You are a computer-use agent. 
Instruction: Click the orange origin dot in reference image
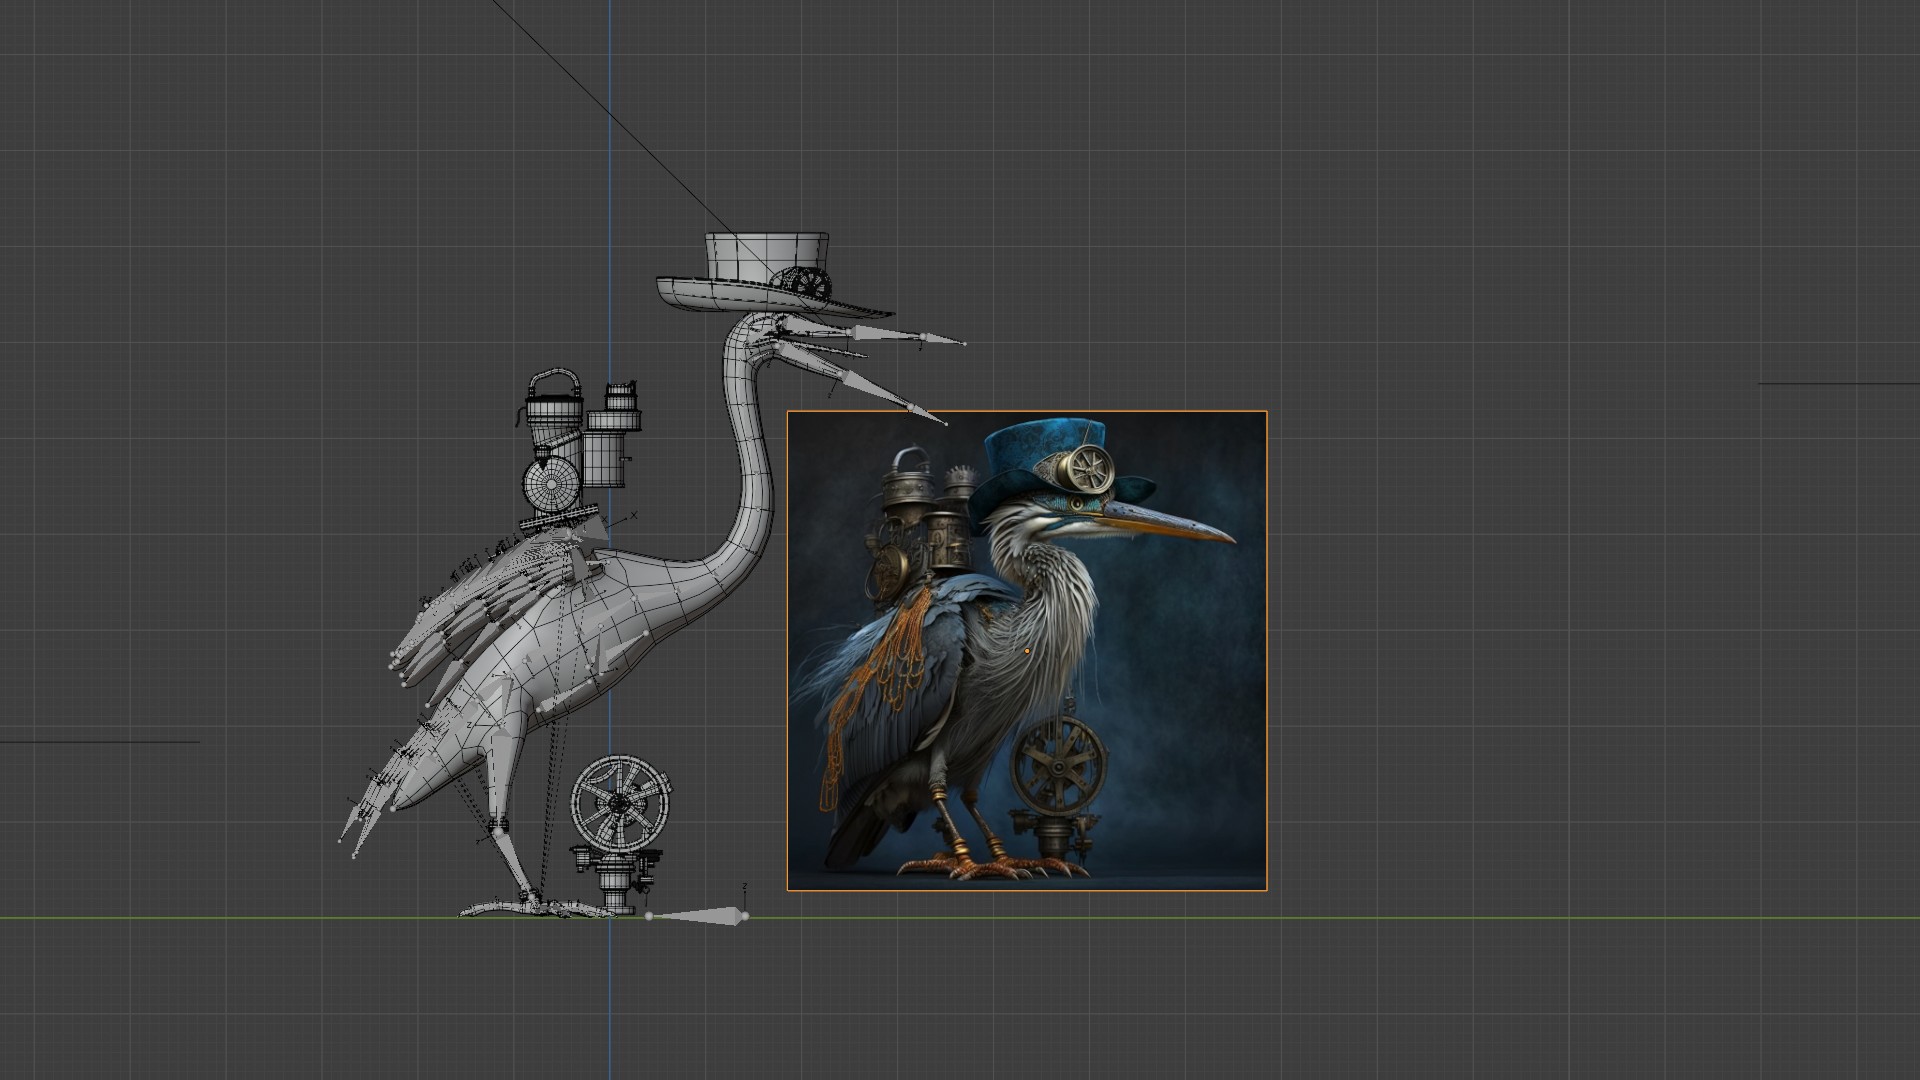tap(1027, 651)
